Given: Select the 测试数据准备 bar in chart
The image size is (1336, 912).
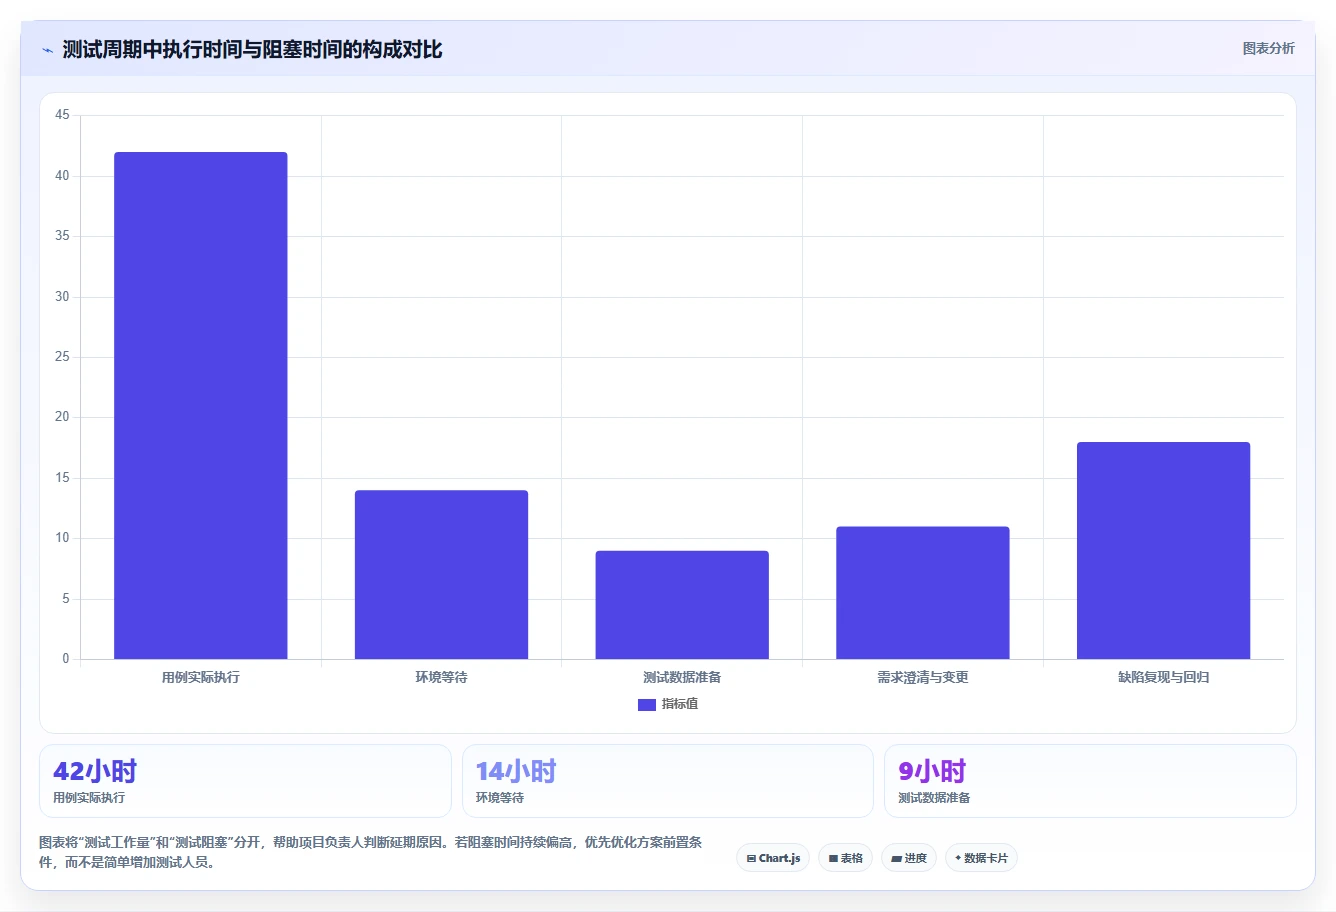Looking at the screenshot, I should [682, 604].
